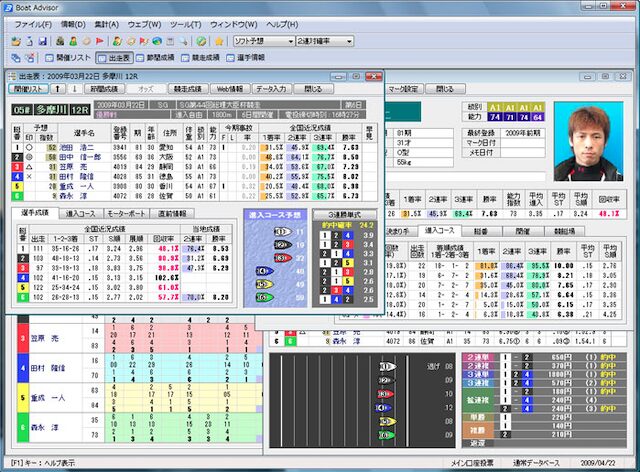Expand the 2連対確率 dropdown
This screenshot has height=472, width=640.
click(325, 41)
